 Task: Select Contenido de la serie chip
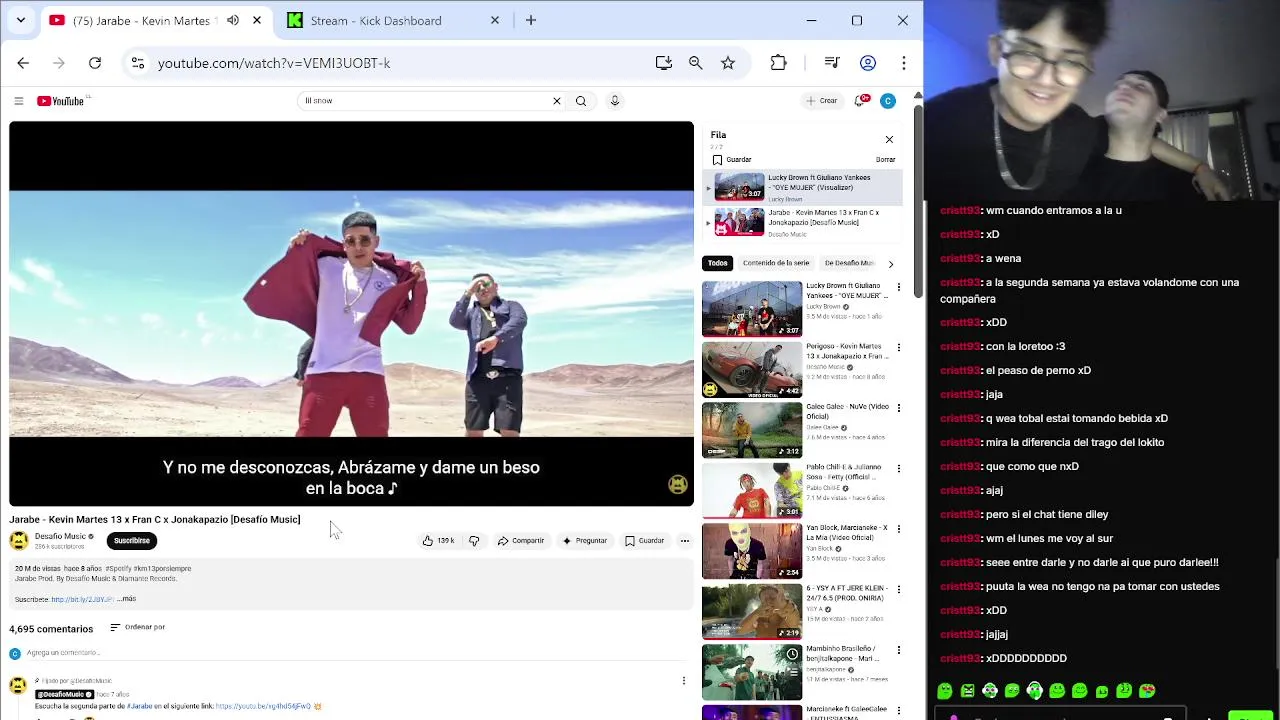click(776, 263)
